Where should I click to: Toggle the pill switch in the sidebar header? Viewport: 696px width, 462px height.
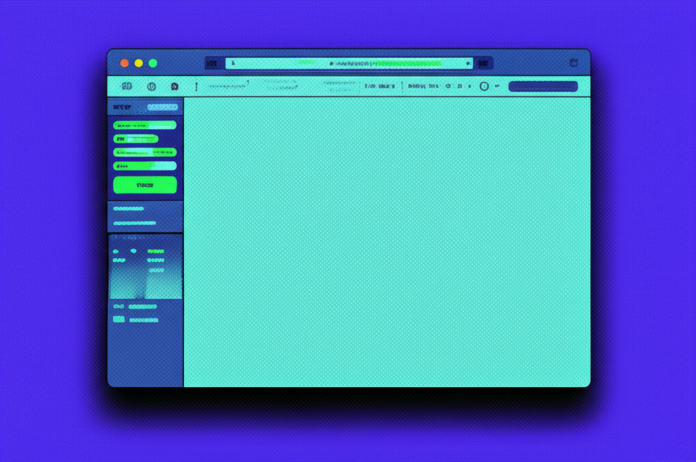pyautogui.click(x=162, y=107)
